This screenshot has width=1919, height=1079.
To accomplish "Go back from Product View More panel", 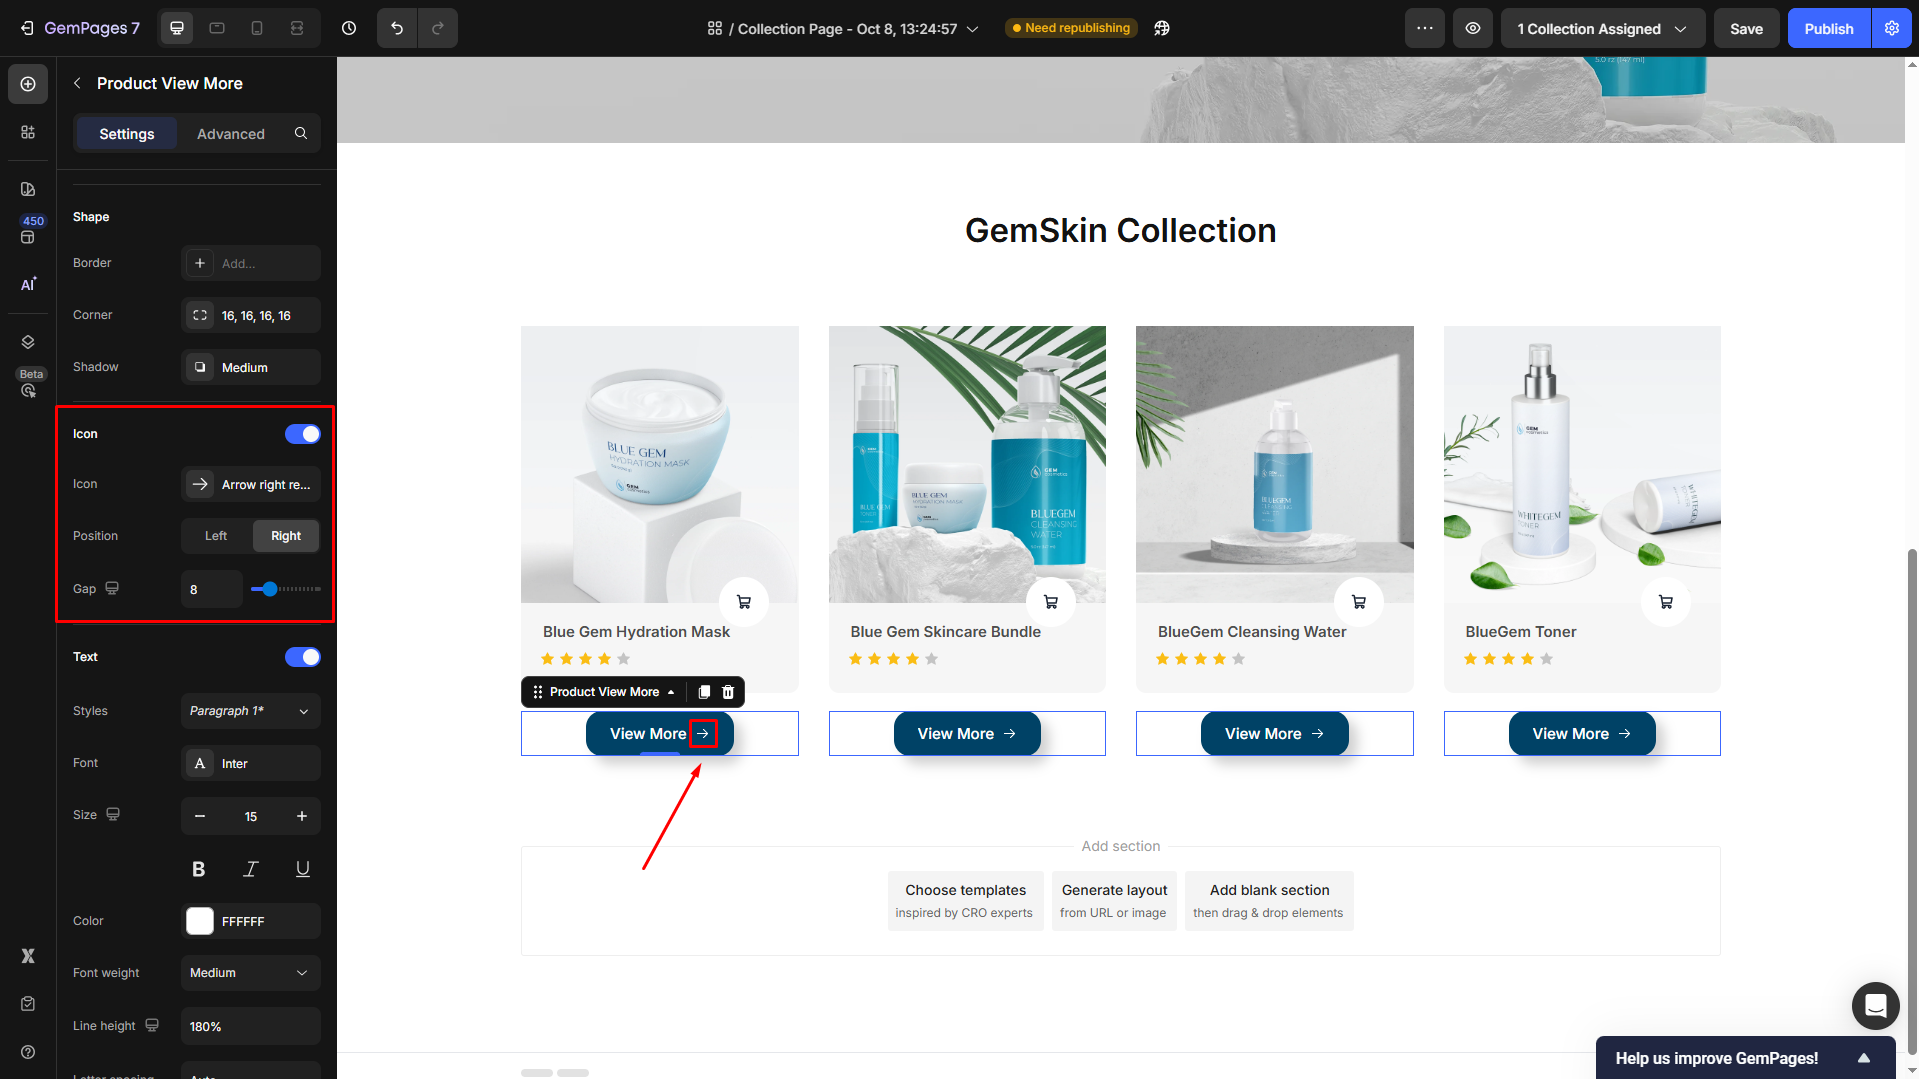I will coord(77,83).
